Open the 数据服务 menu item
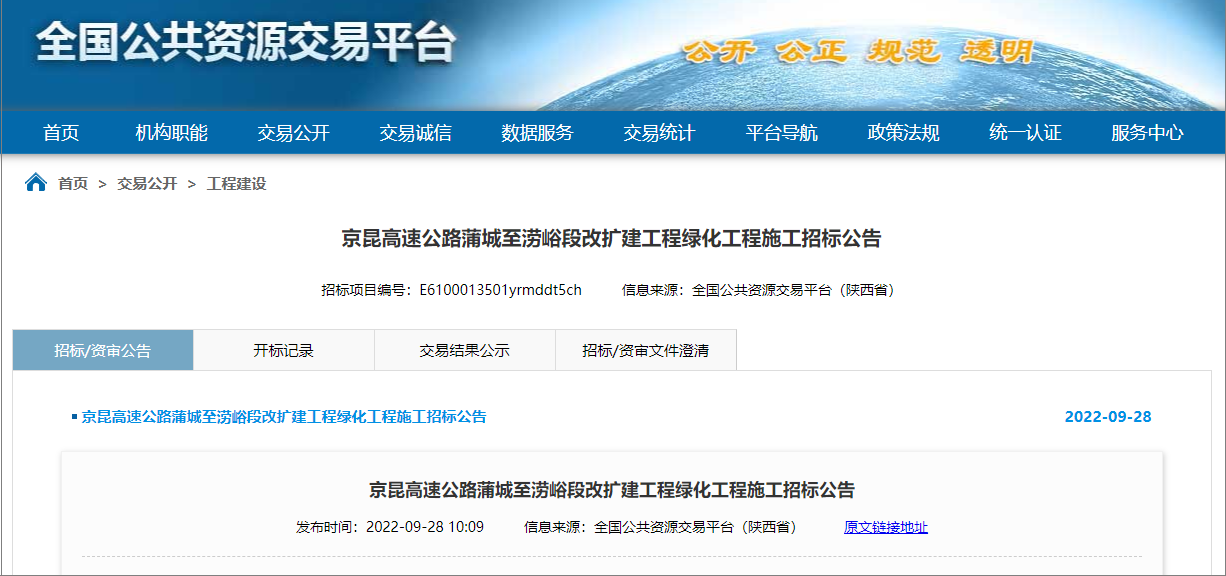 537,133
